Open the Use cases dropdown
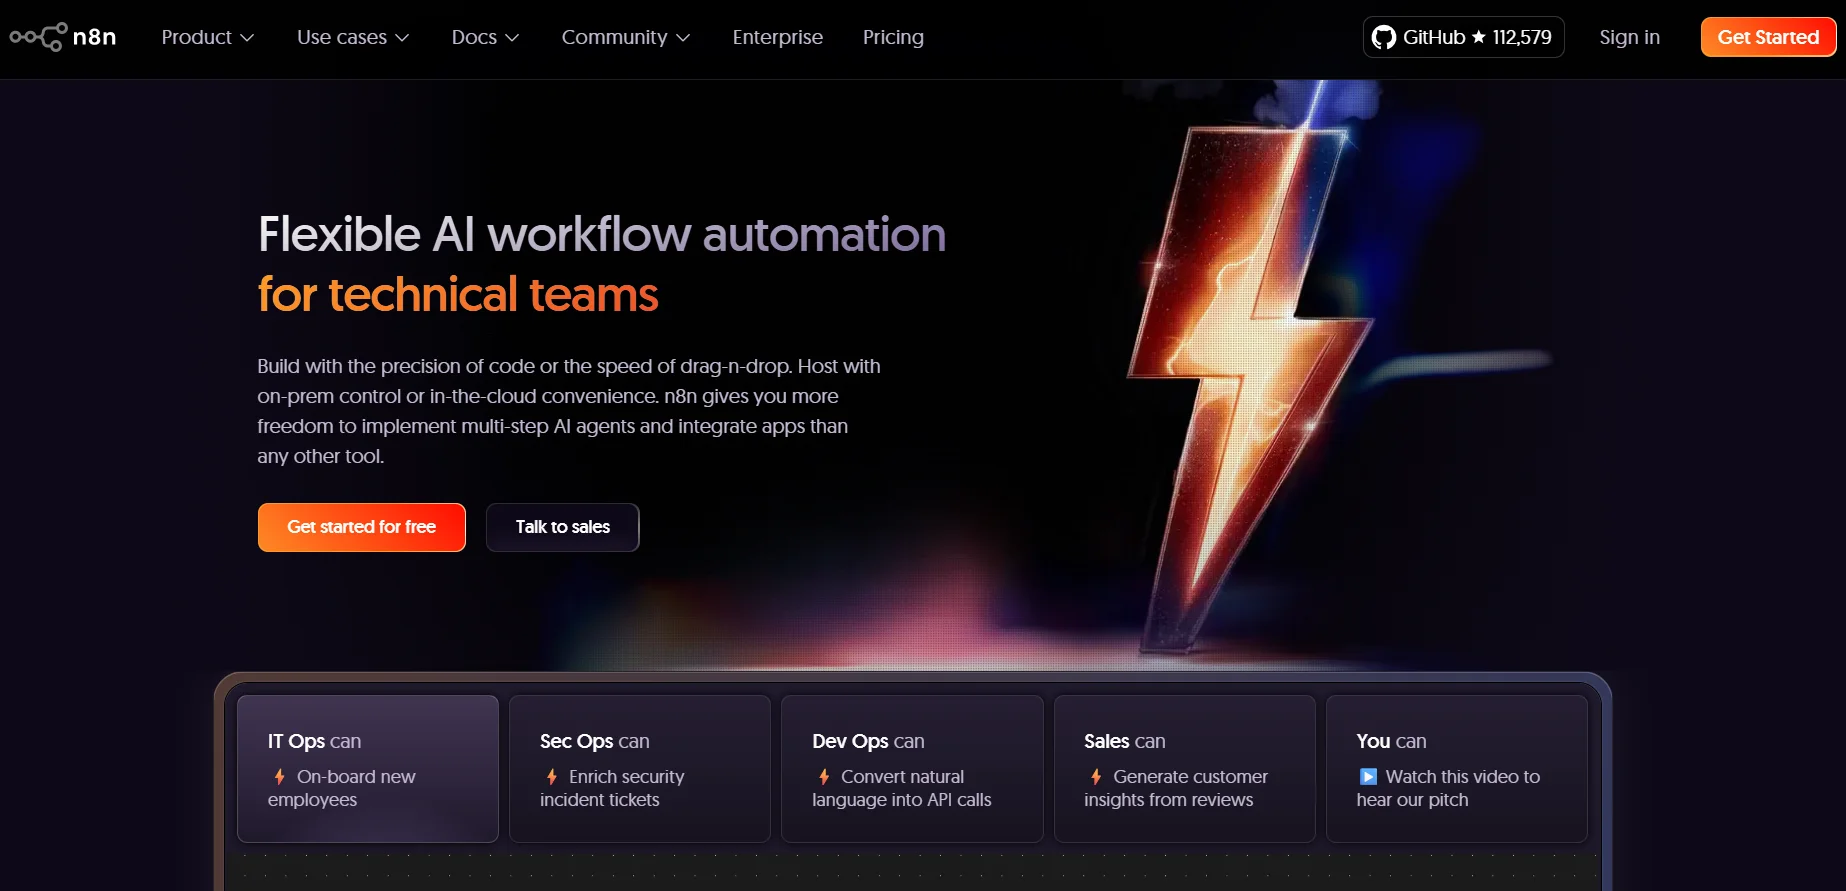Screen dimensions: 1846x891 click(x=352, y=37)
